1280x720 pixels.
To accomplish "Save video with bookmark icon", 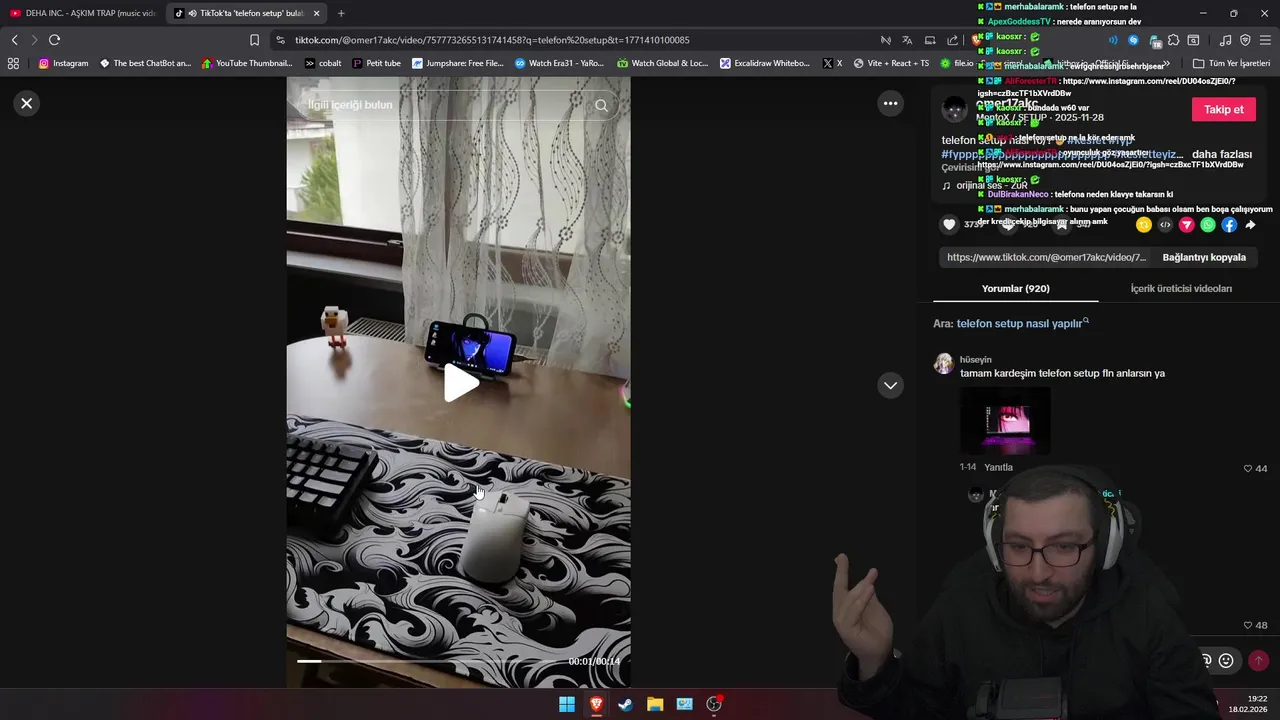I will click(1062, 225).
